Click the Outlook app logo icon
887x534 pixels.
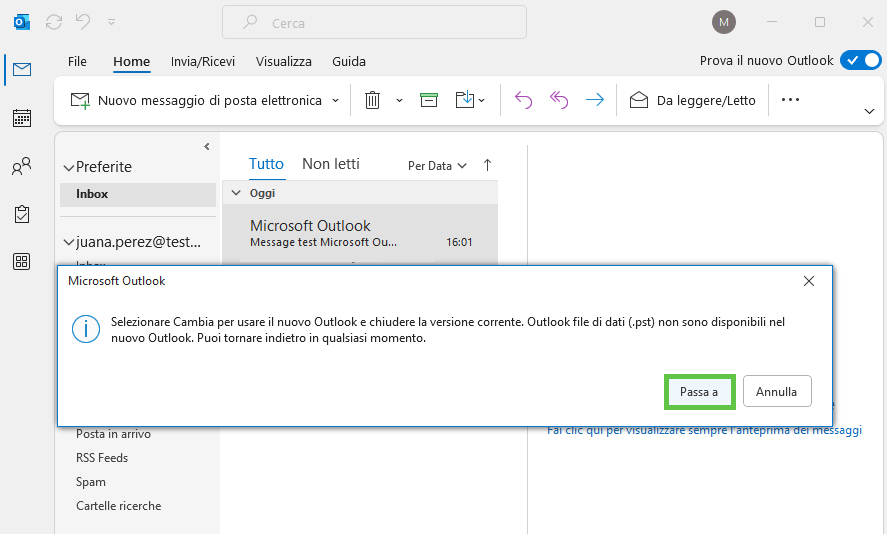tap(22, 22)
